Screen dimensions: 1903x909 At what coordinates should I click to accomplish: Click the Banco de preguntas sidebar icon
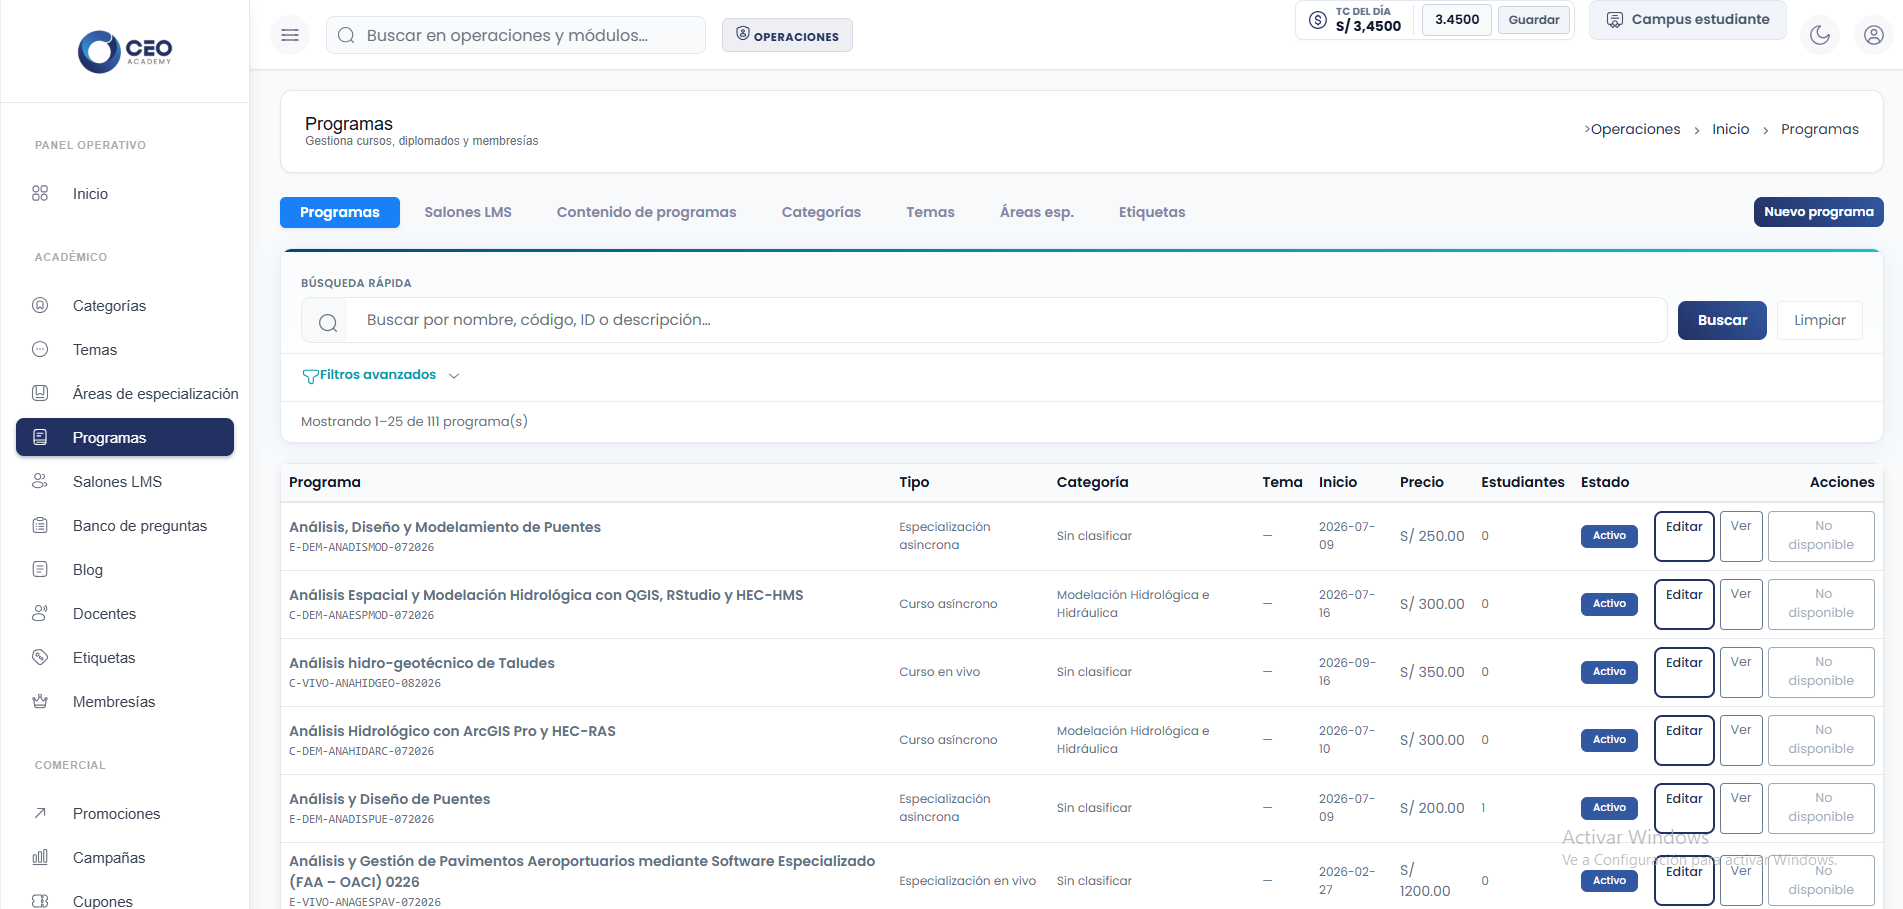[x=40, y=525]
